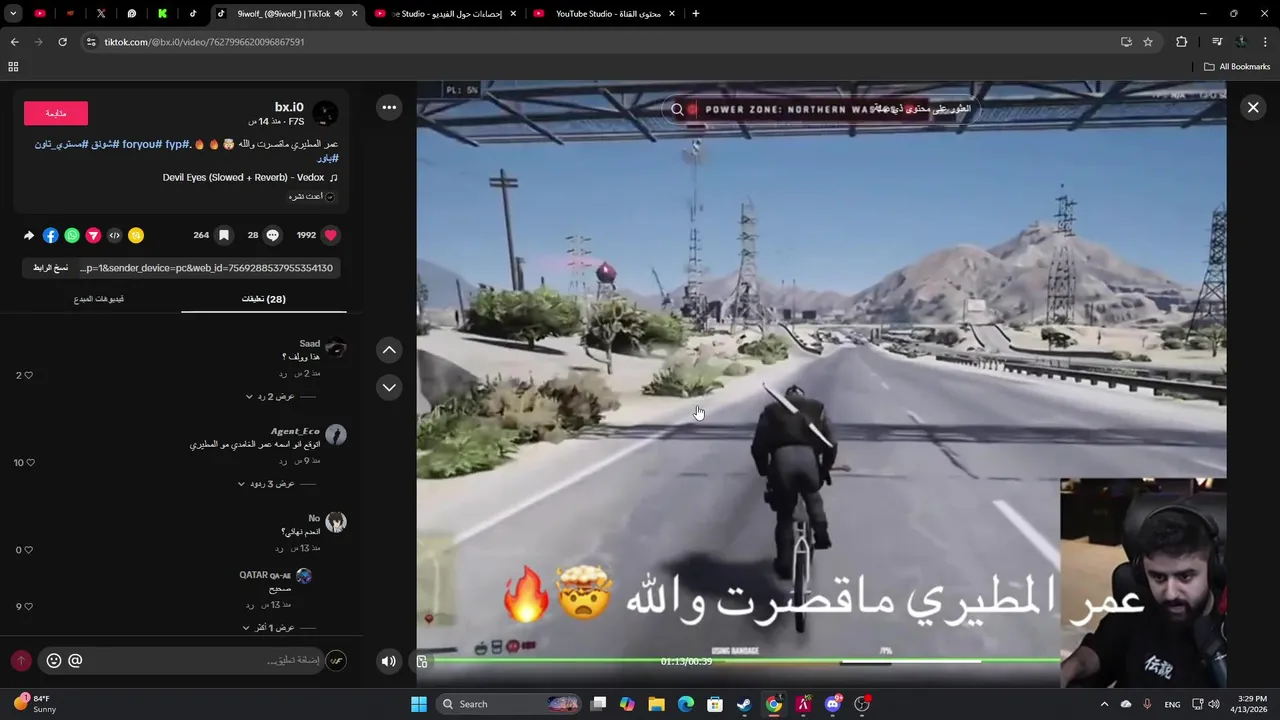The height and width of the screenshot is (720, 1280).
Task: Go back in browser history
Action: click(14, 42)
